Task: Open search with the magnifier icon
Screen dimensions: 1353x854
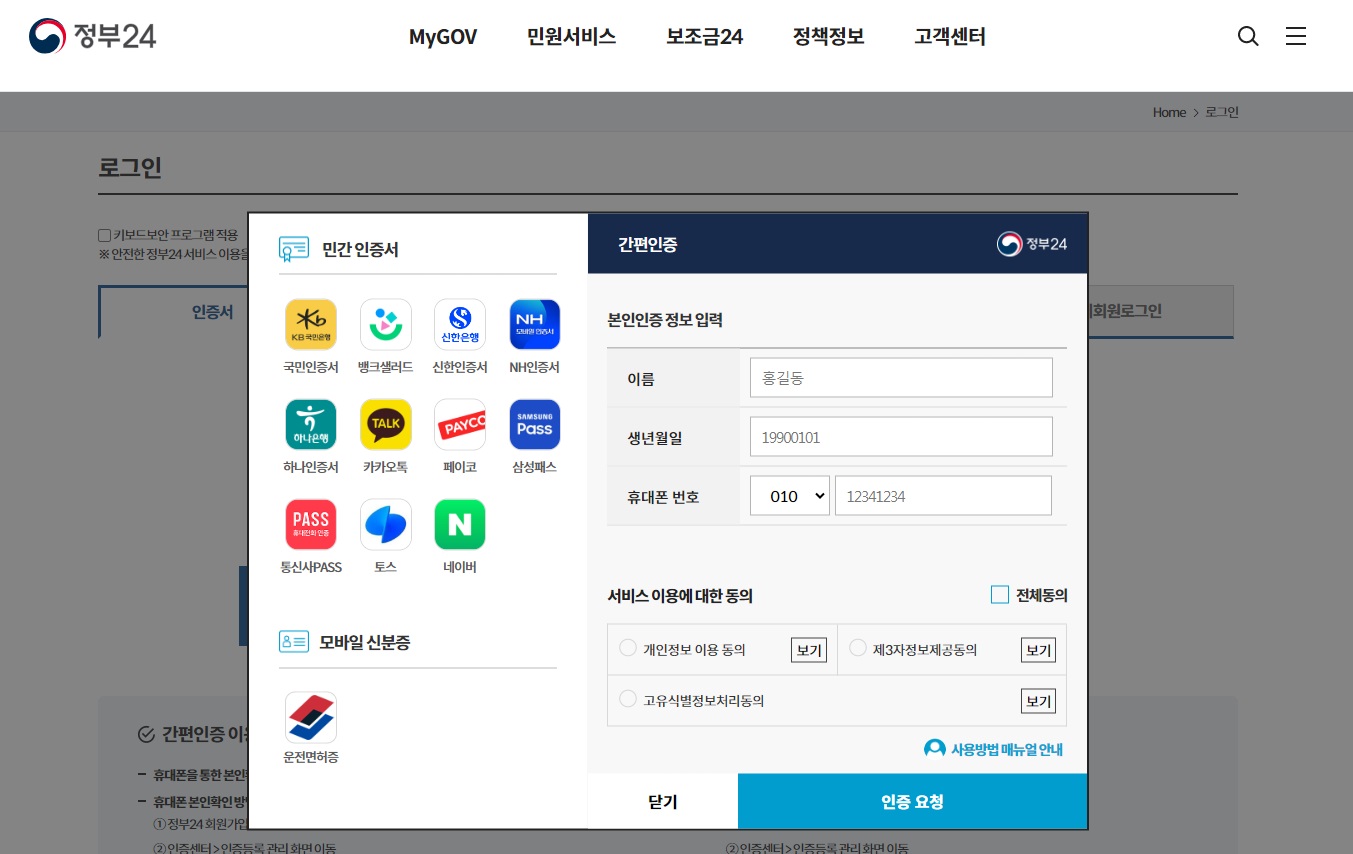Action: [1248, 37]
